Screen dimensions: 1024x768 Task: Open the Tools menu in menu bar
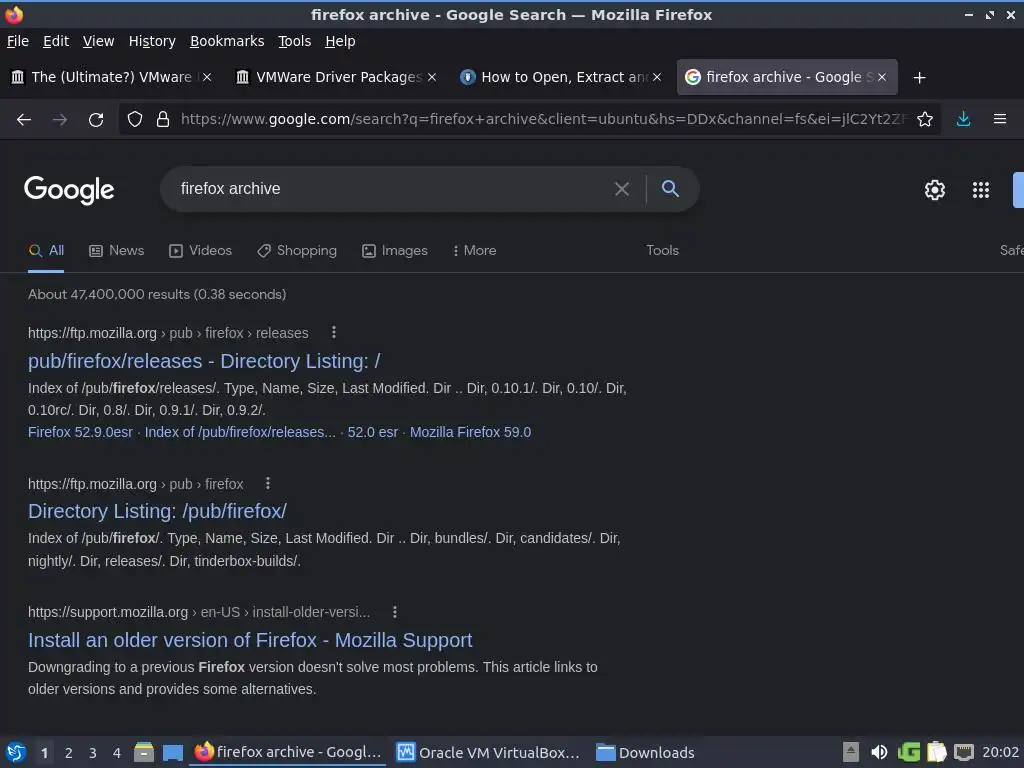point(295,41)
